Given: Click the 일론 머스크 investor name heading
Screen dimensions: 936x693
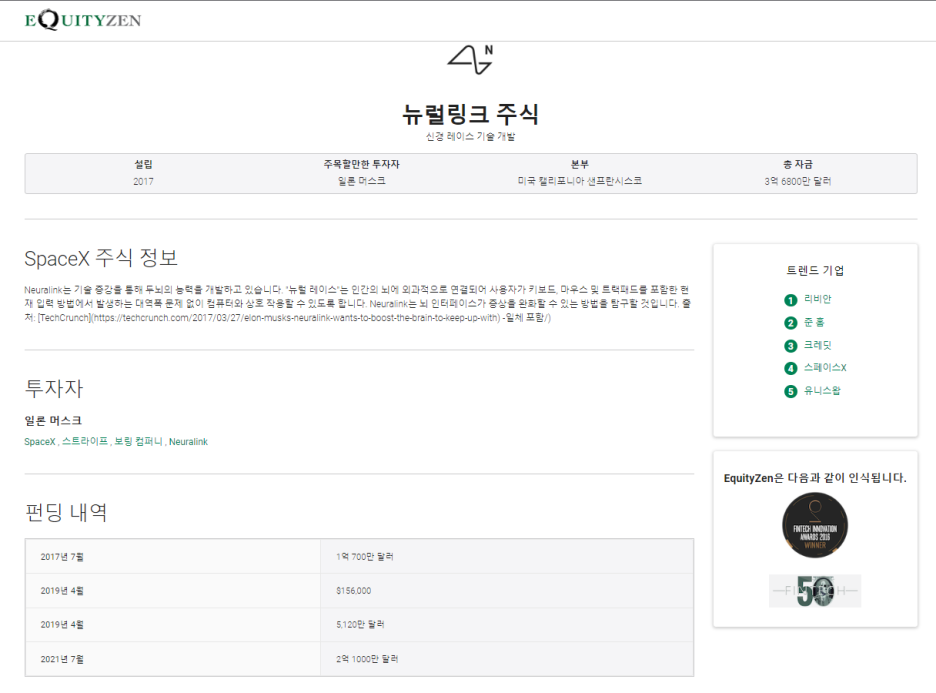Looking at the screenshot, I should 53,421.
